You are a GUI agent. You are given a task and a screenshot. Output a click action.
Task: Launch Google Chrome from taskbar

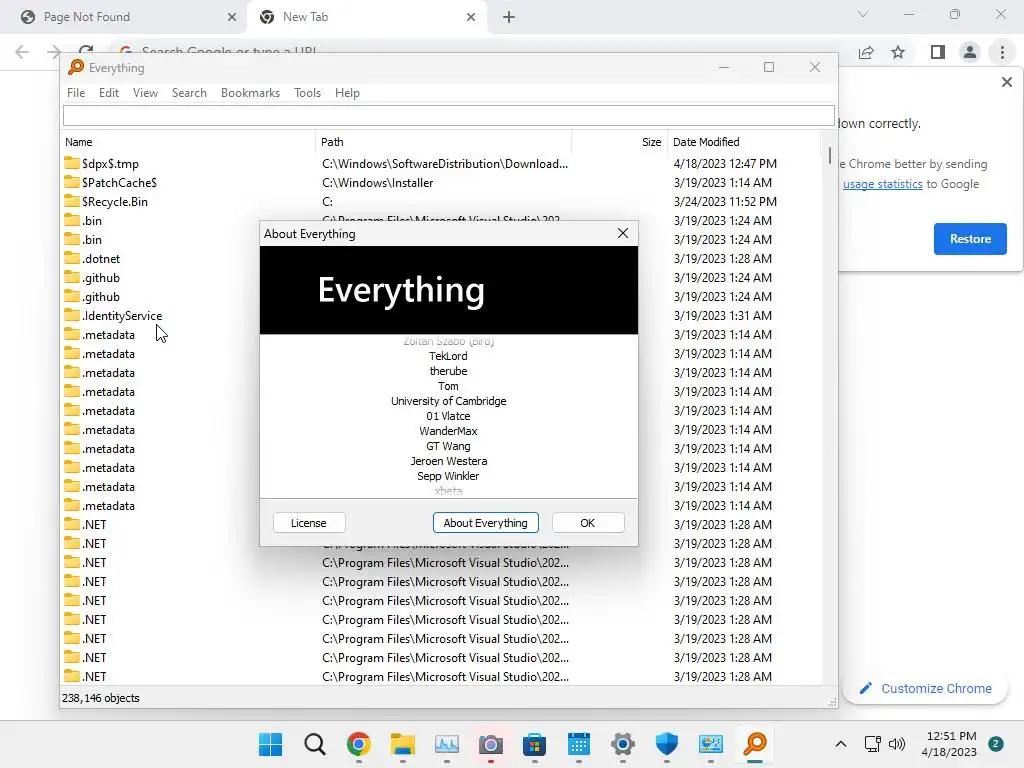pos(359,744)
